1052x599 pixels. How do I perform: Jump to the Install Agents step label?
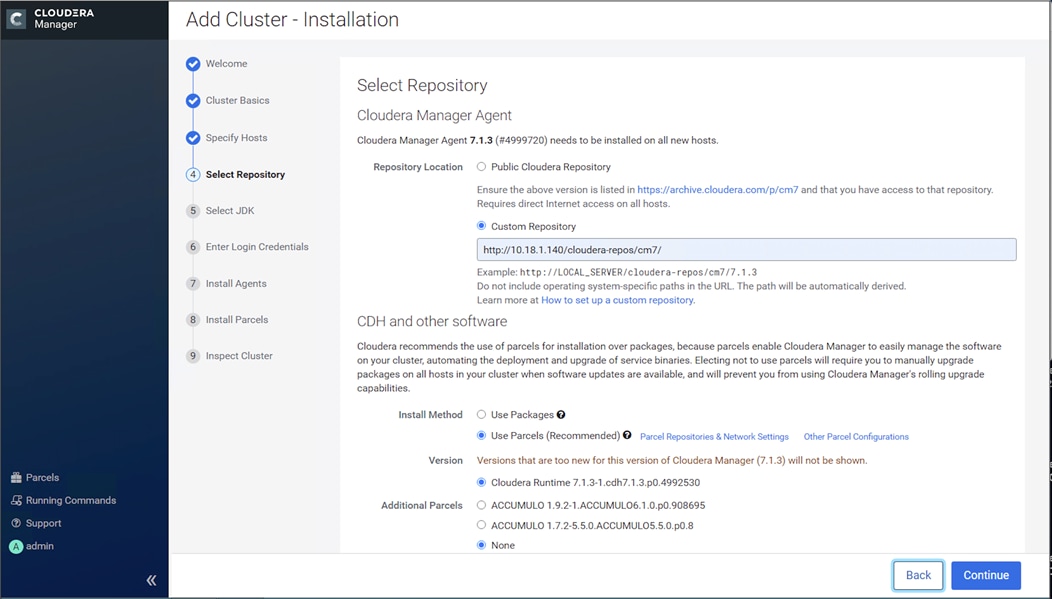(236, 283)
